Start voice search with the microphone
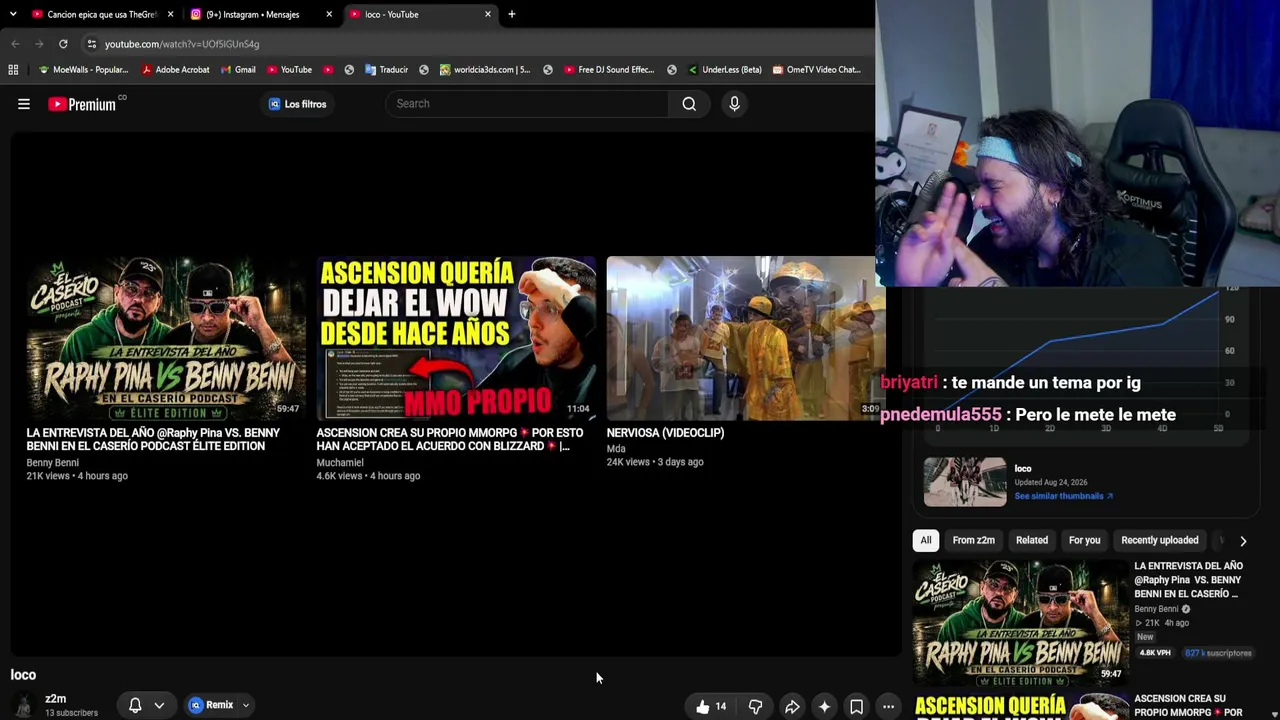The image size is (1280, 720). tap(734, 104)
